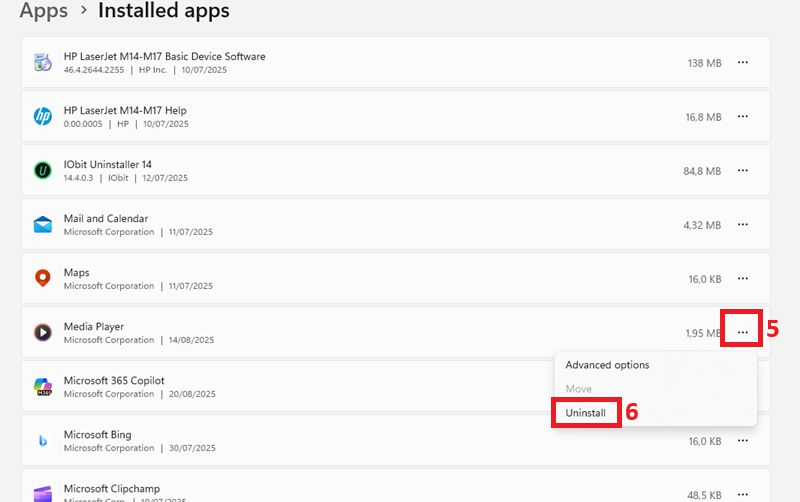Image resolution: width=800 pixels, height=502 pixels.
Task: Open three-dot menu for IObit Uninstaller 14
Action: point(743,170)
